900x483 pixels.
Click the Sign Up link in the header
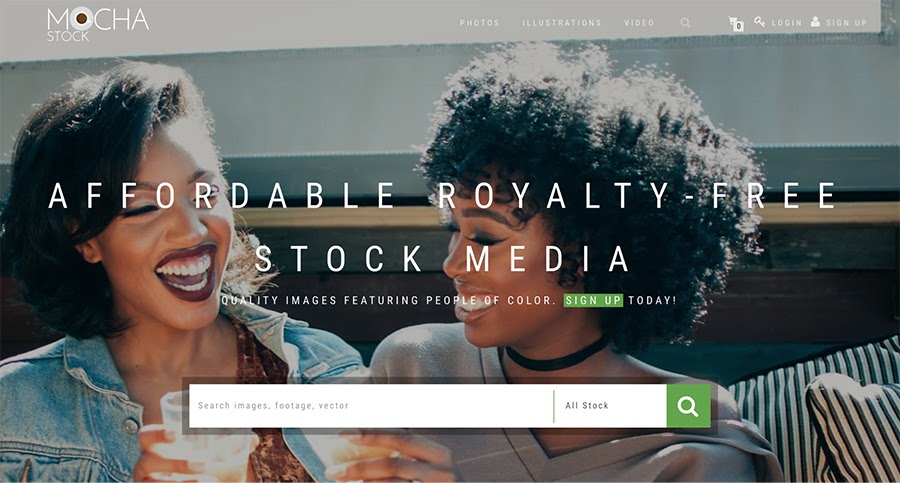[846, 23]
